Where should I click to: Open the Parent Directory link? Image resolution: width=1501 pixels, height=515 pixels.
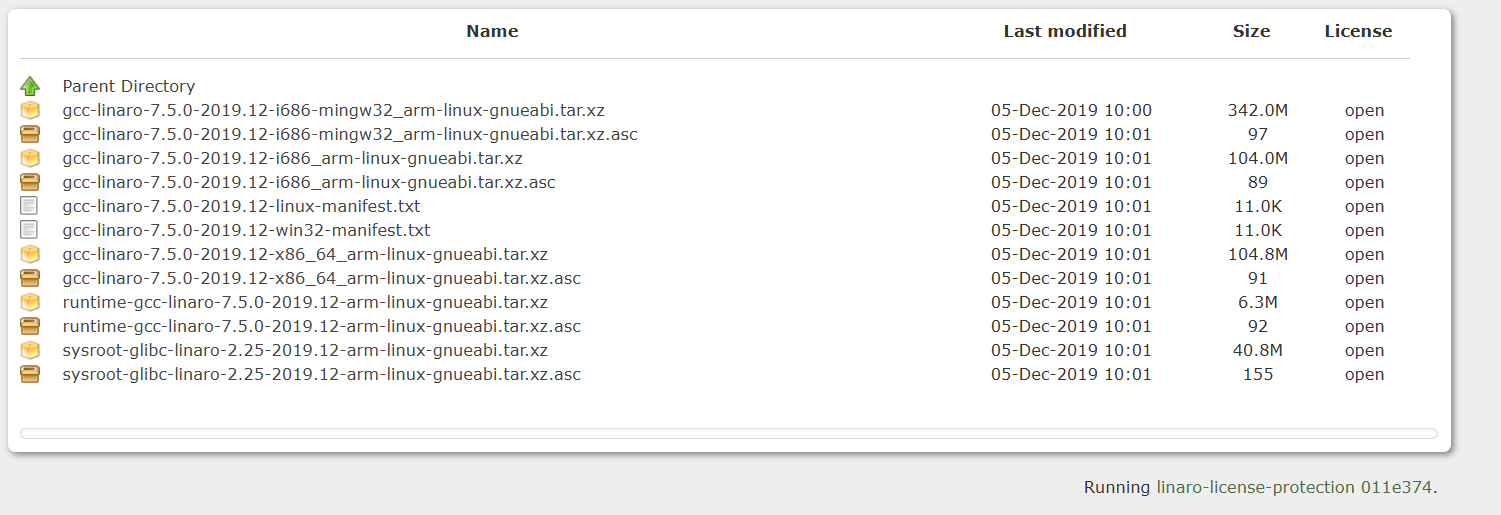pyautogui.click(x=129, y=86)
